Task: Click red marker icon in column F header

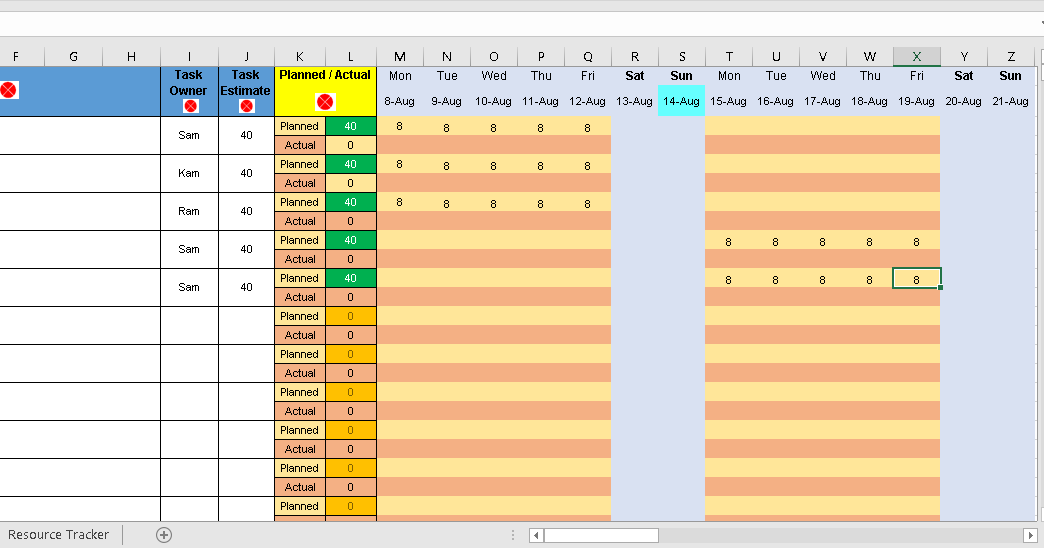Action: tap(8, 89)
